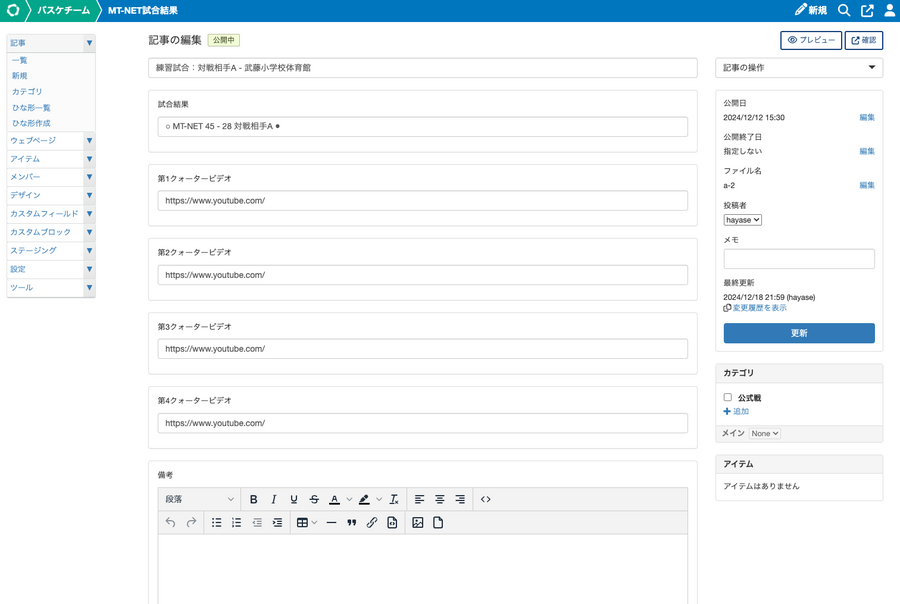Create a new entry via header 新規 pencil
The height and width of the screenshot is (604, 900).
811,10
